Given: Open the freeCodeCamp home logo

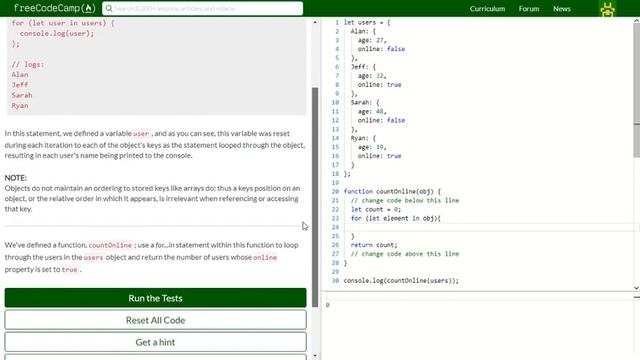Looking at the screenshot, I should coord(54,8).
